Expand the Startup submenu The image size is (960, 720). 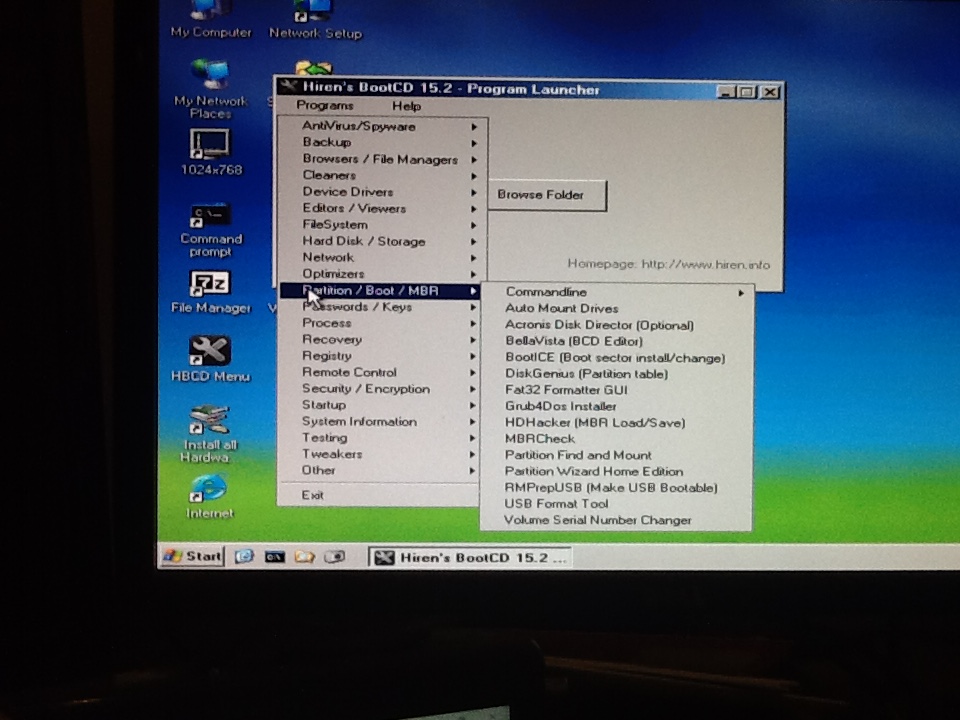coord(381,405)
